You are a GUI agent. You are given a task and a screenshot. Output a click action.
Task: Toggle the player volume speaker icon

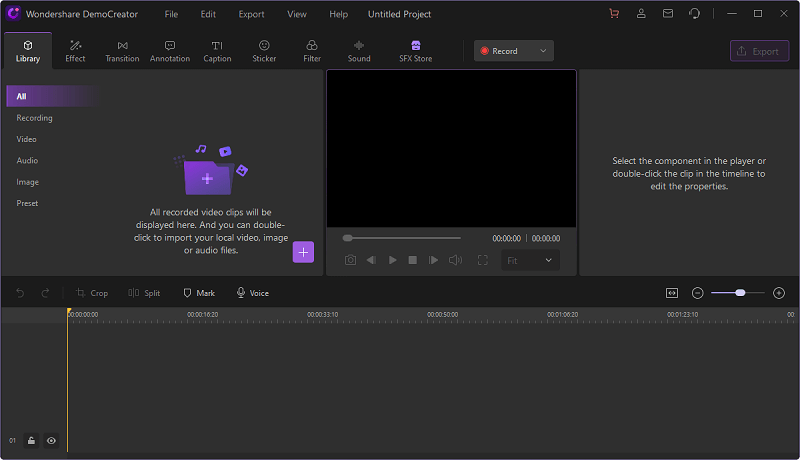pyautogui.click(x=455, y=260)
